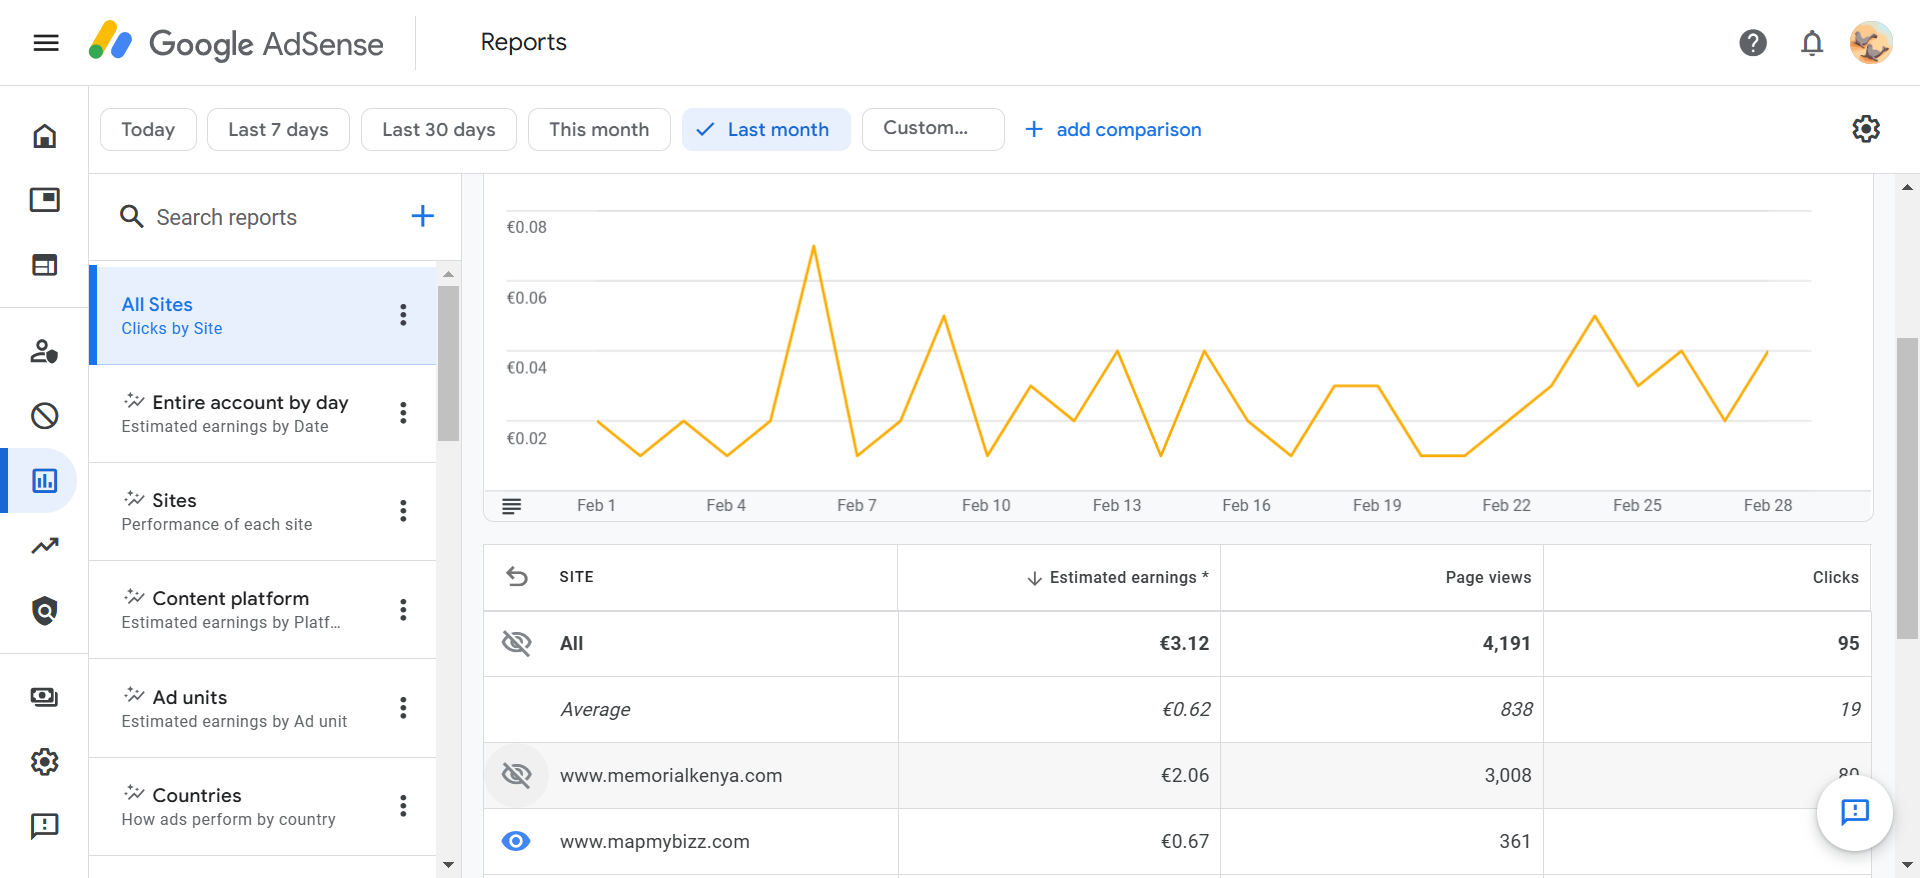Click the www.mapmybizz.com site name

pyautogui.click(x=654, y=841)
